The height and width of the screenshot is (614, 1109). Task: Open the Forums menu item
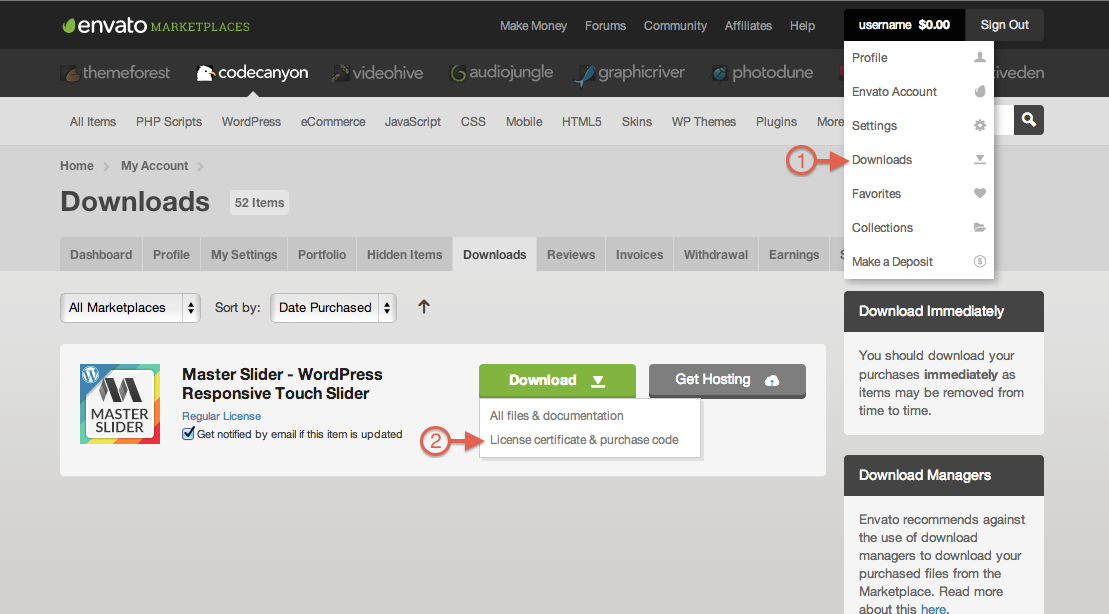605,25
